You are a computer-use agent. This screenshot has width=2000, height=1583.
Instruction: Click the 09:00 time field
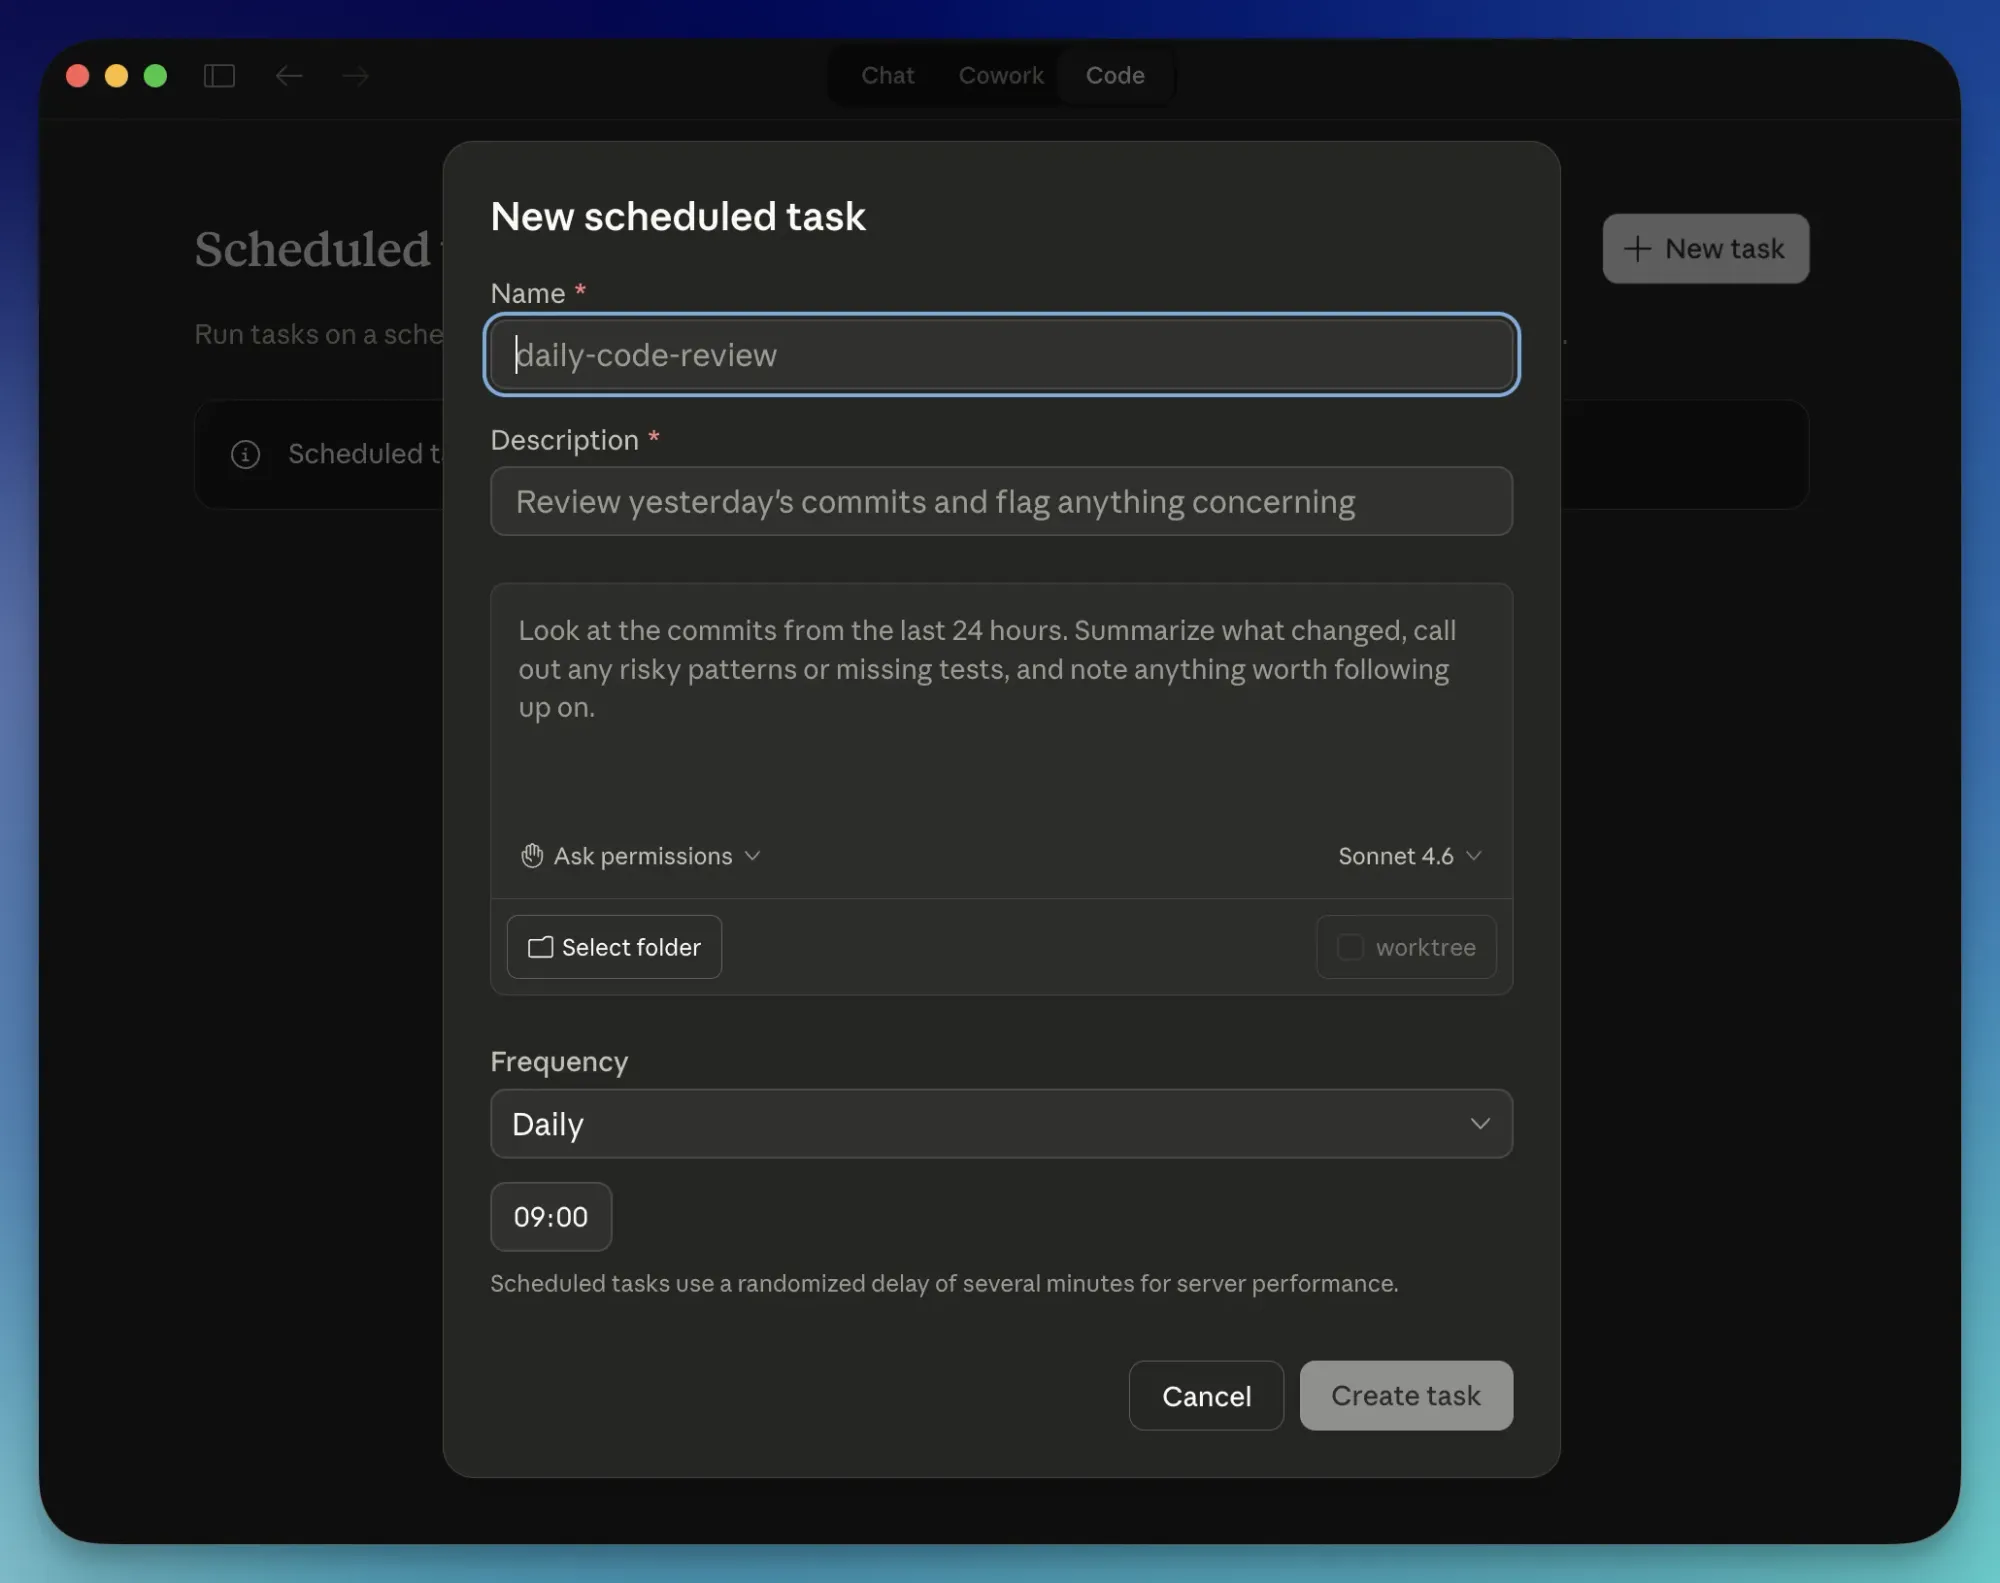coord(551,1217)
